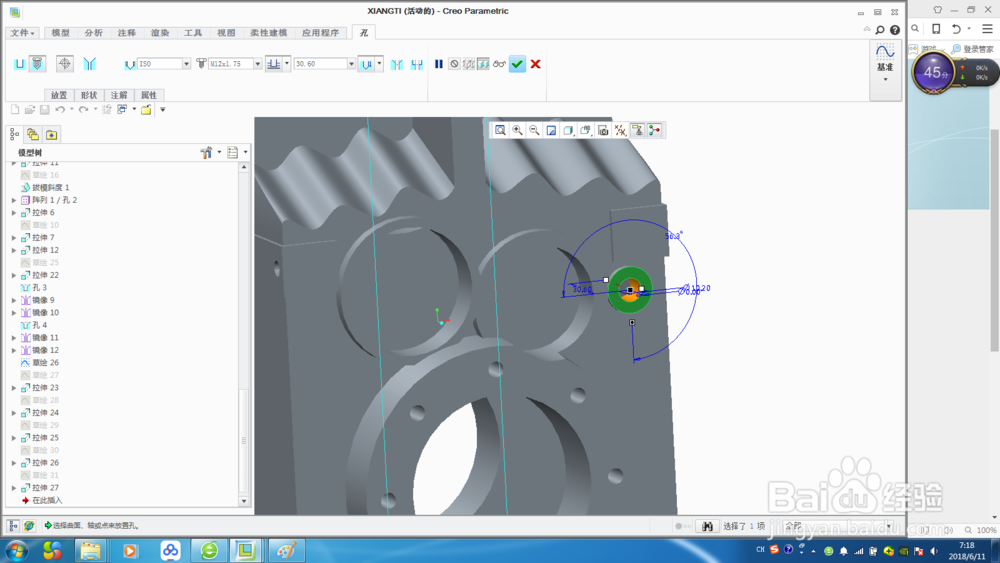Select the unattached preview mode icon
The width and height of the screenshot is (1000, 563).
[x=469, y=64]
